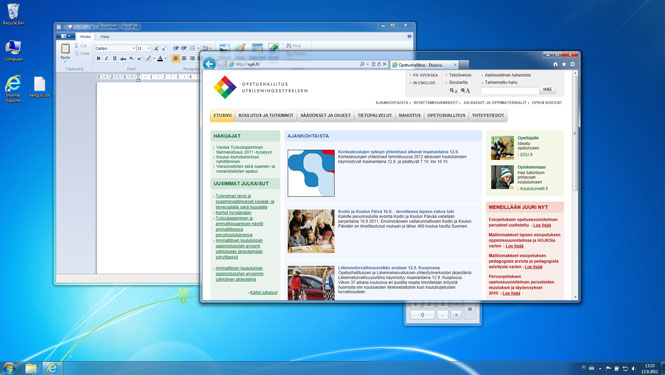Screen dimensions: 665x375
Task: Click the text highlight color marker
Action: (x=148, y=59)
